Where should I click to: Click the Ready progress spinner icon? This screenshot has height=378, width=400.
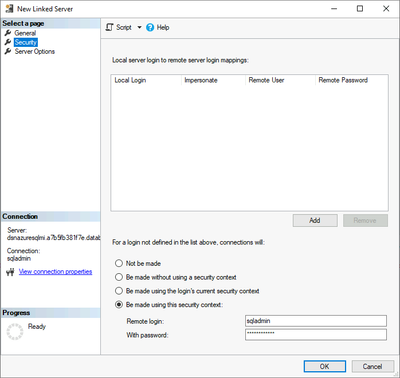pyautogui.click(x=15, y=331)
